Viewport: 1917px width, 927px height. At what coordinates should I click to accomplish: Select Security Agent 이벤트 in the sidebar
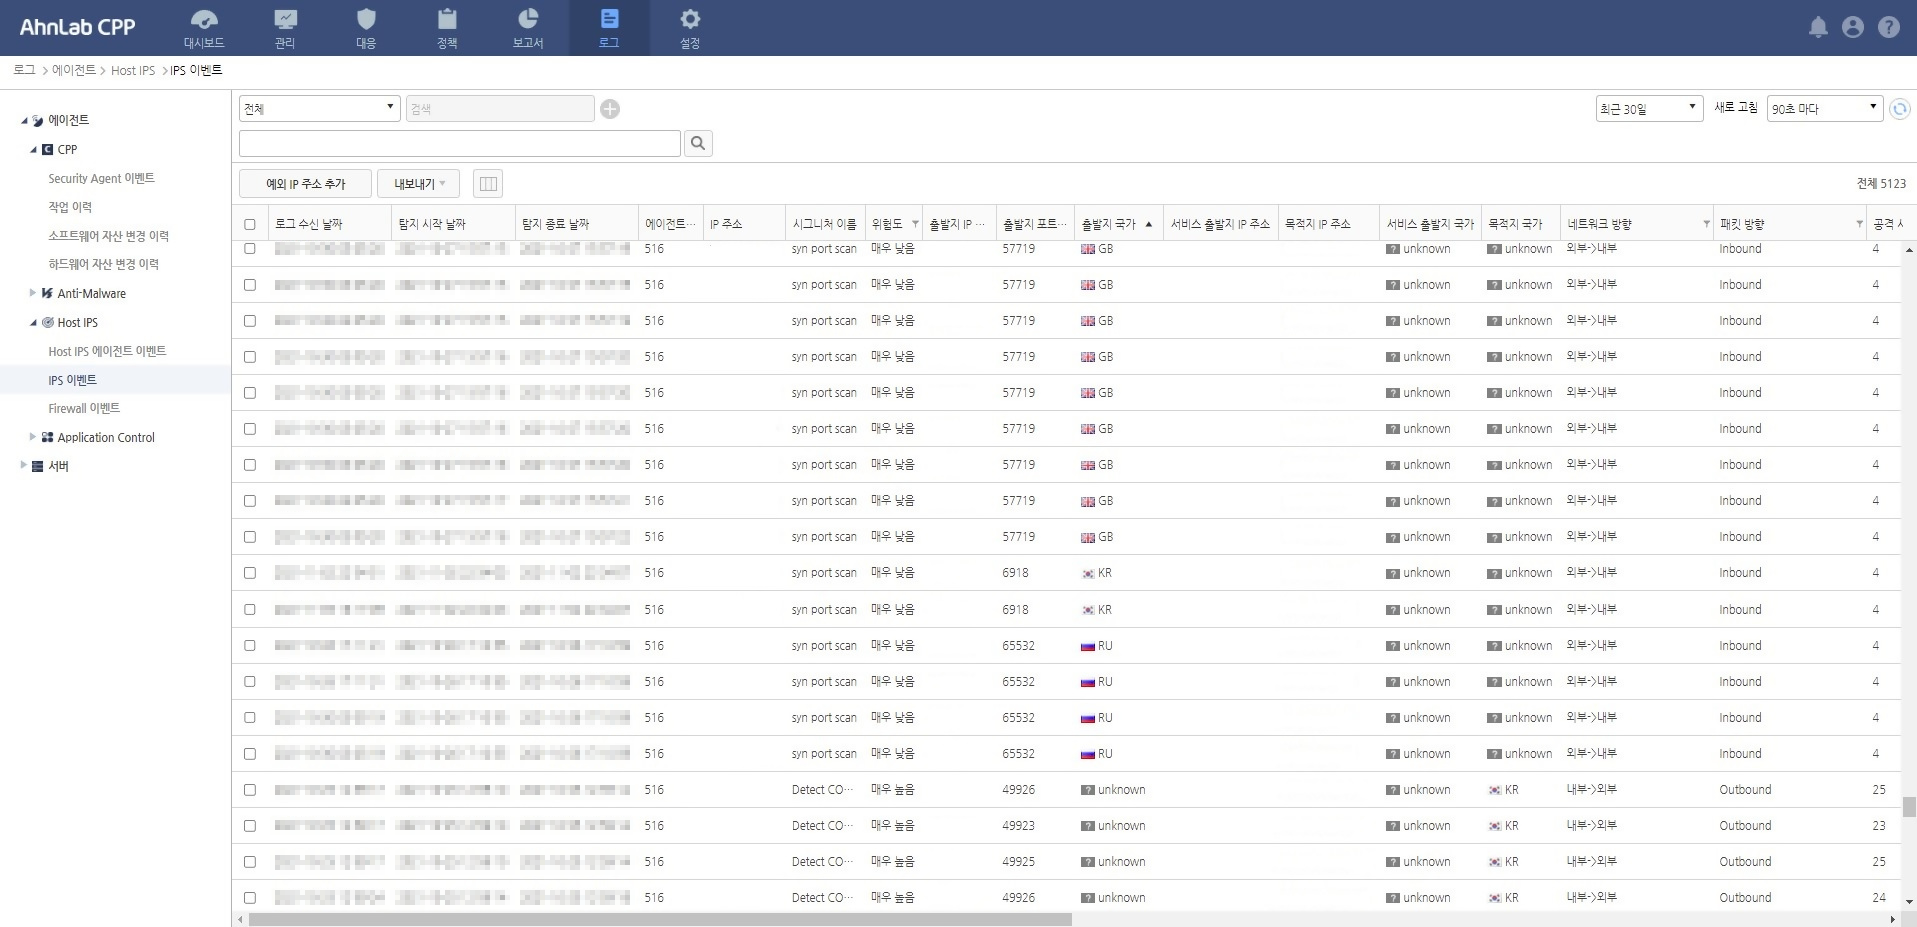point(101,178)
